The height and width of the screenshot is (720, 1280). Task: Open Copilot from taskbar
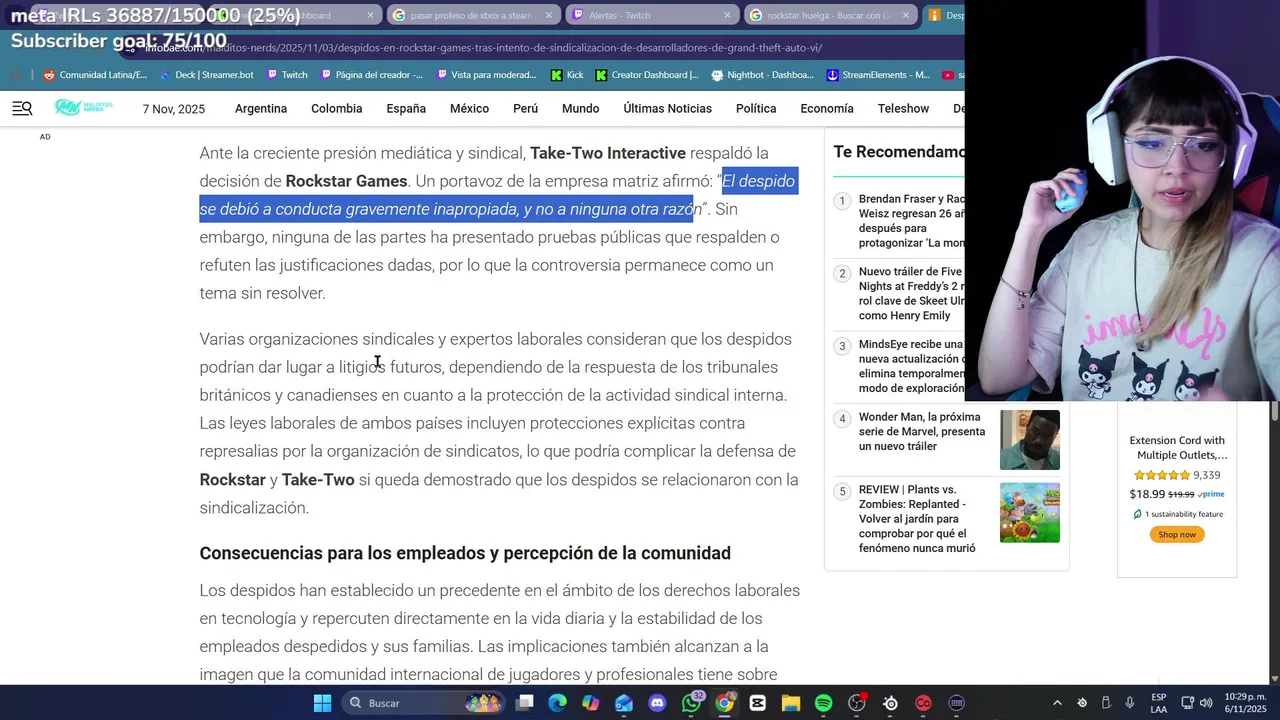pyautogui.click(x=590, y=703)
